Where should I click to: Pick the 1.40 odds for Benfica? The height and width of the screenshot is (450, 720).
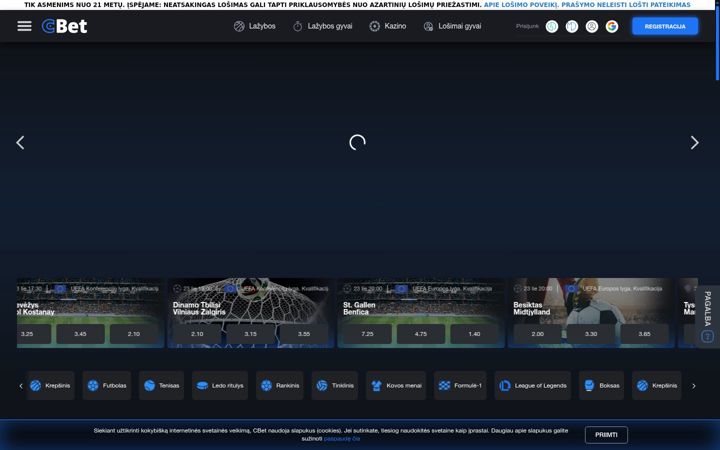pyautogui.click(x=474, y=334)
